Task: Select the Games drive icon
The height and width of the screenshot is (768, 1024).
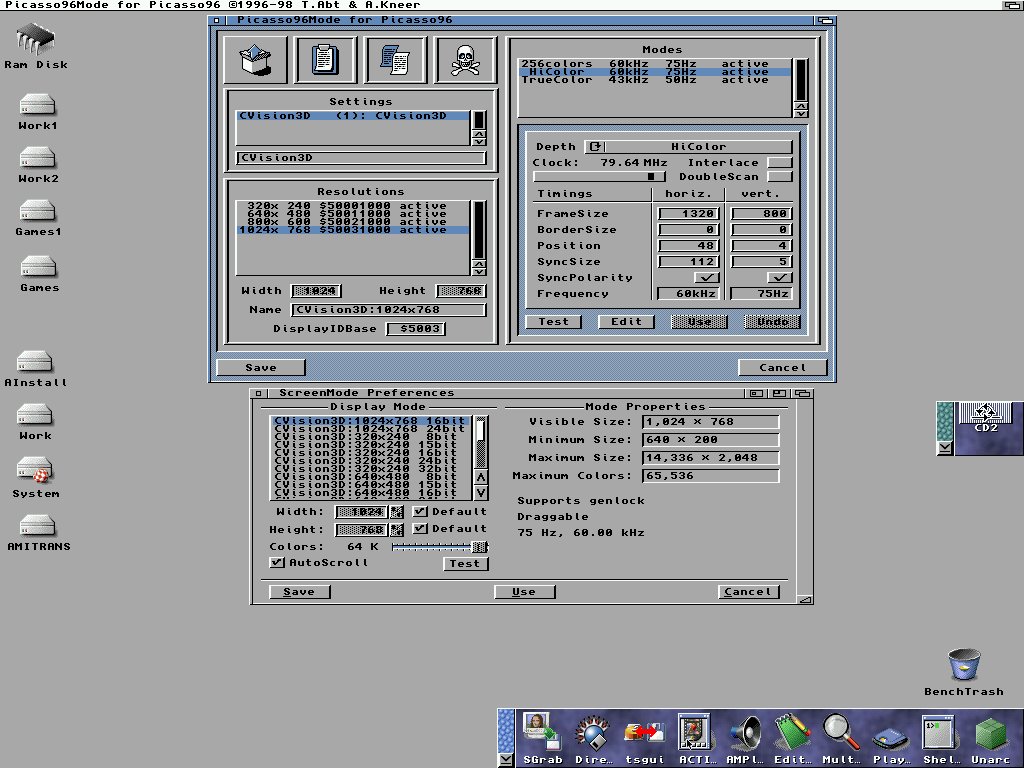Action: click(39, 274)
